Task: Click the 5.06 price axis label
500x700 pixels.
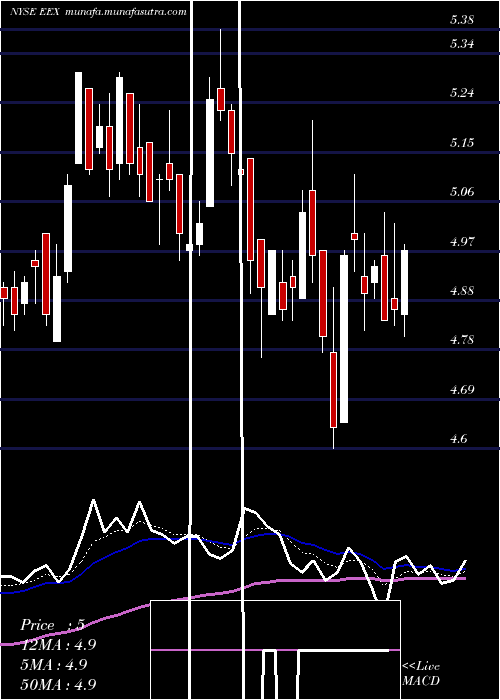Action: click(462, 192)
